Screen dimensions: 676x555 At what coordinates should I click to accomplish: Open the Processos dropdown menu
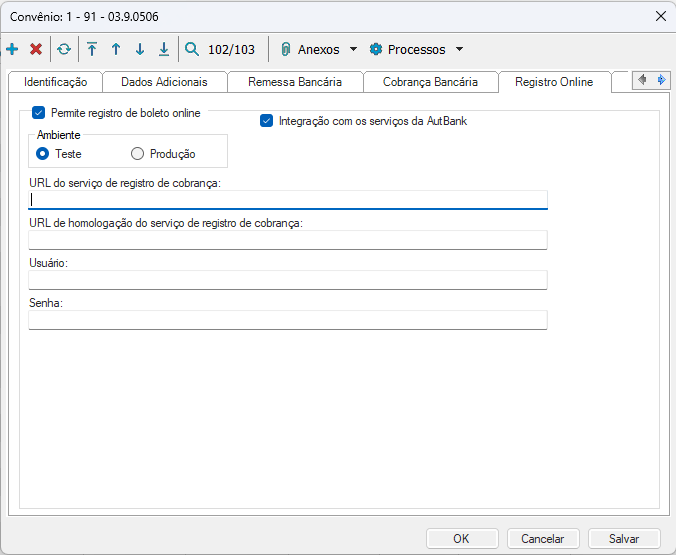pyautogui.click(x=415, y=49)
